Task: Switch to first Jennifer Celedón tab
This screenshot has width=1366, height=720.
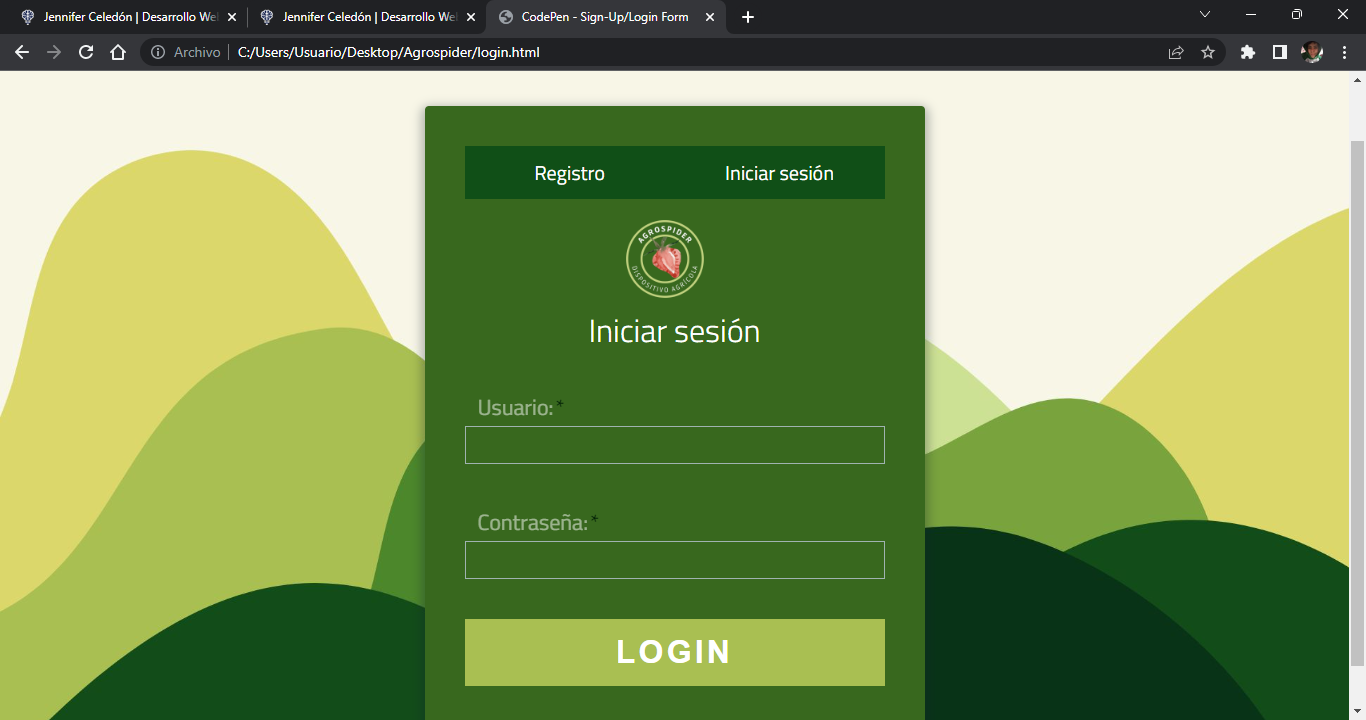Action: (120, 17)
